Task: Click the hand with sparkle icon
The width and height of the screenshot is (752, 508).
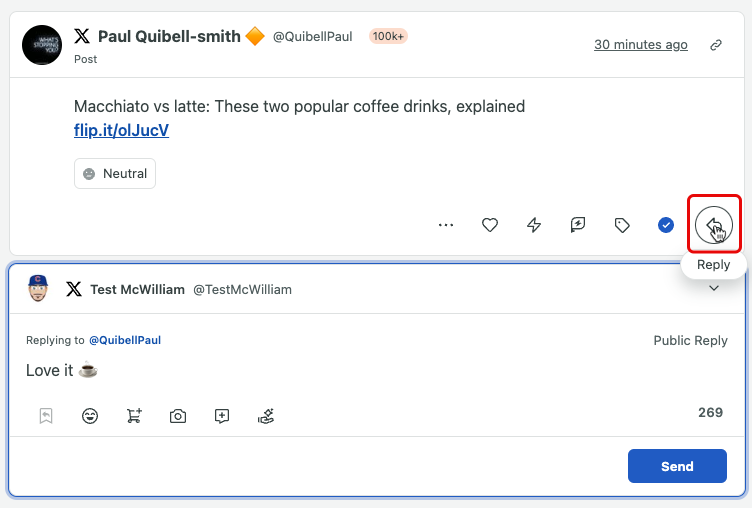Action: pos(266,416)
